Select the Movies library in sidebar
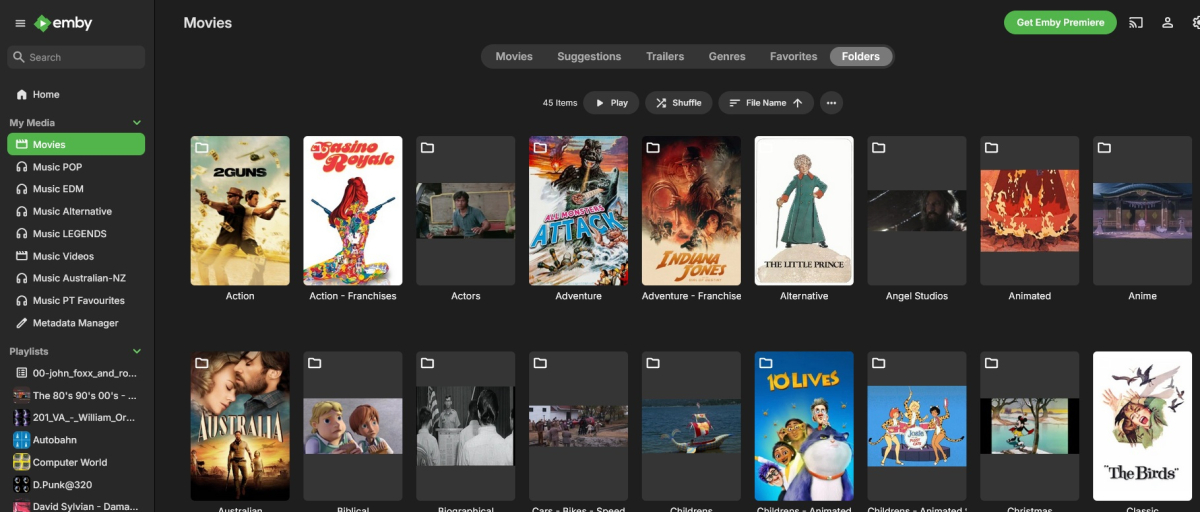Image resolution: width=1200 pixels, height=512 pixels. [x=76, y=144]
